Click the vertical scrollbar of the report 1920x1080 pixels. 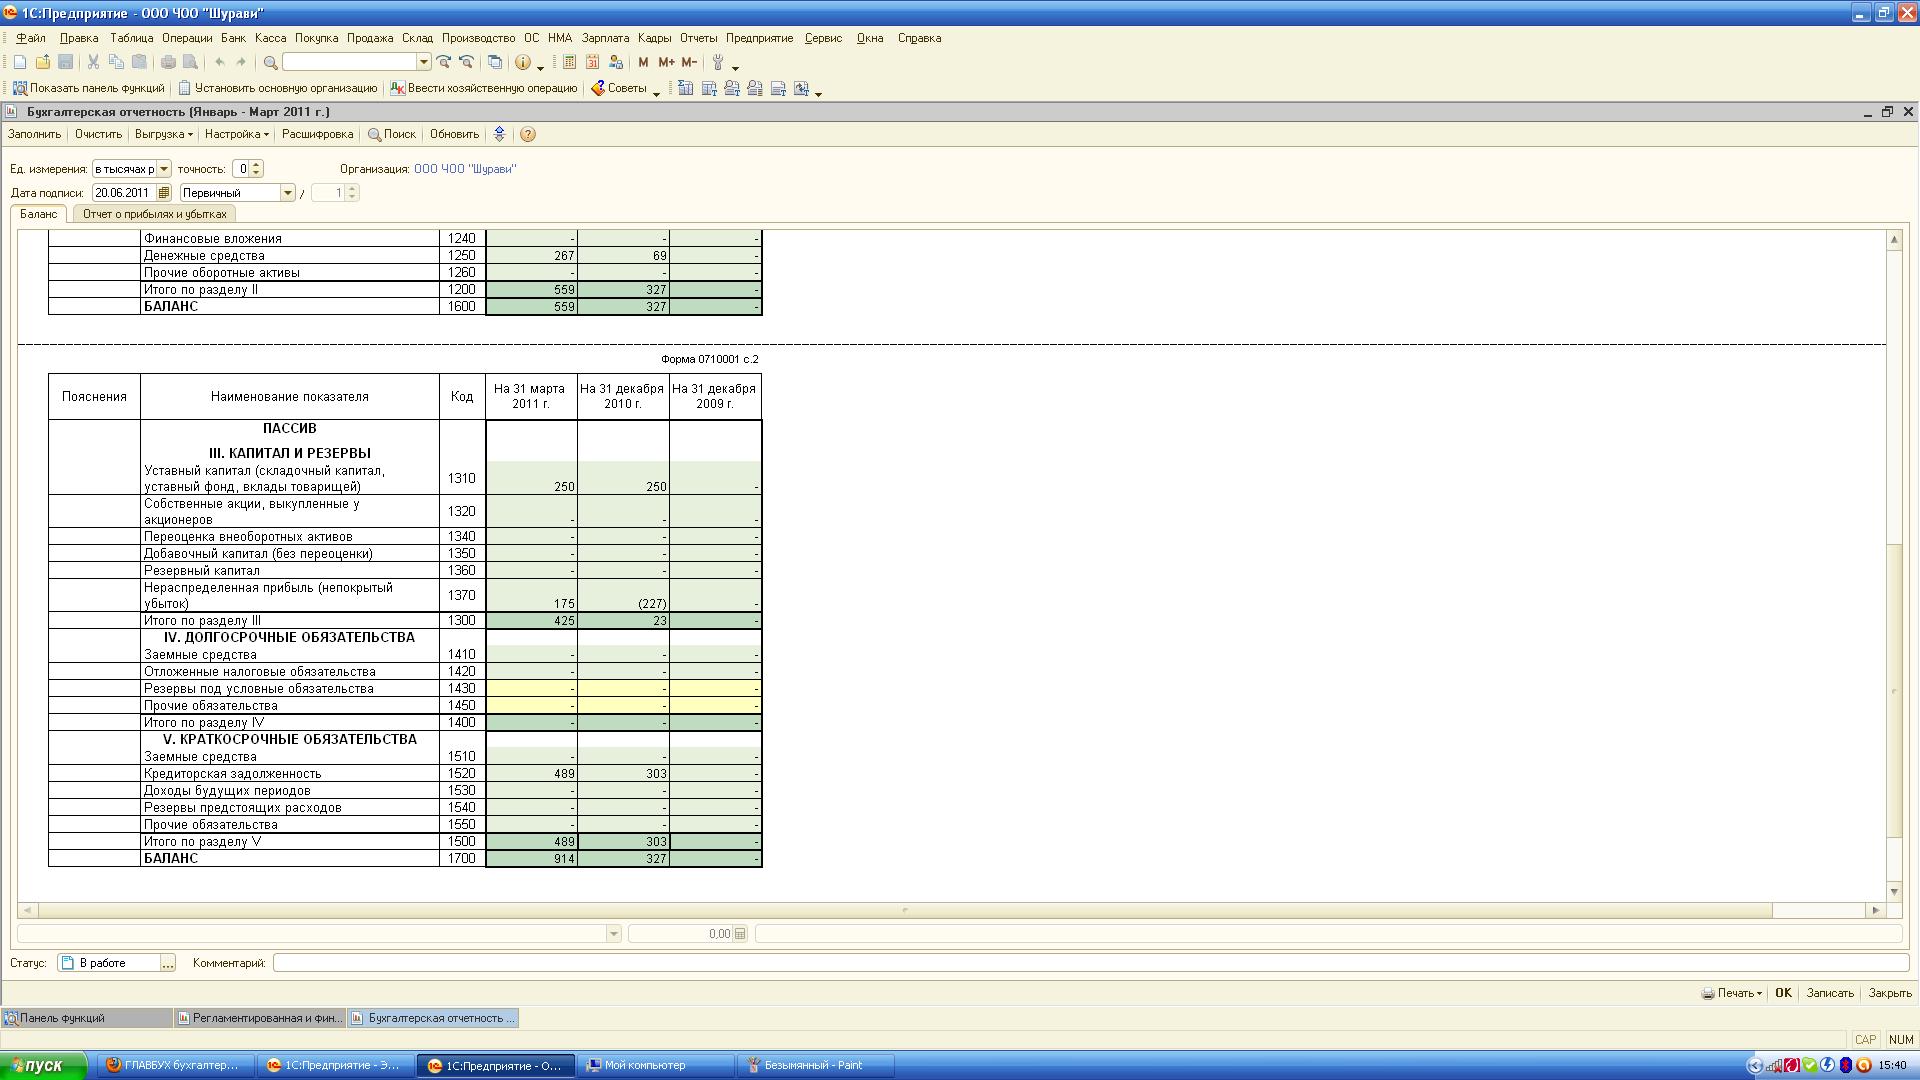(x=1894, y=565)
